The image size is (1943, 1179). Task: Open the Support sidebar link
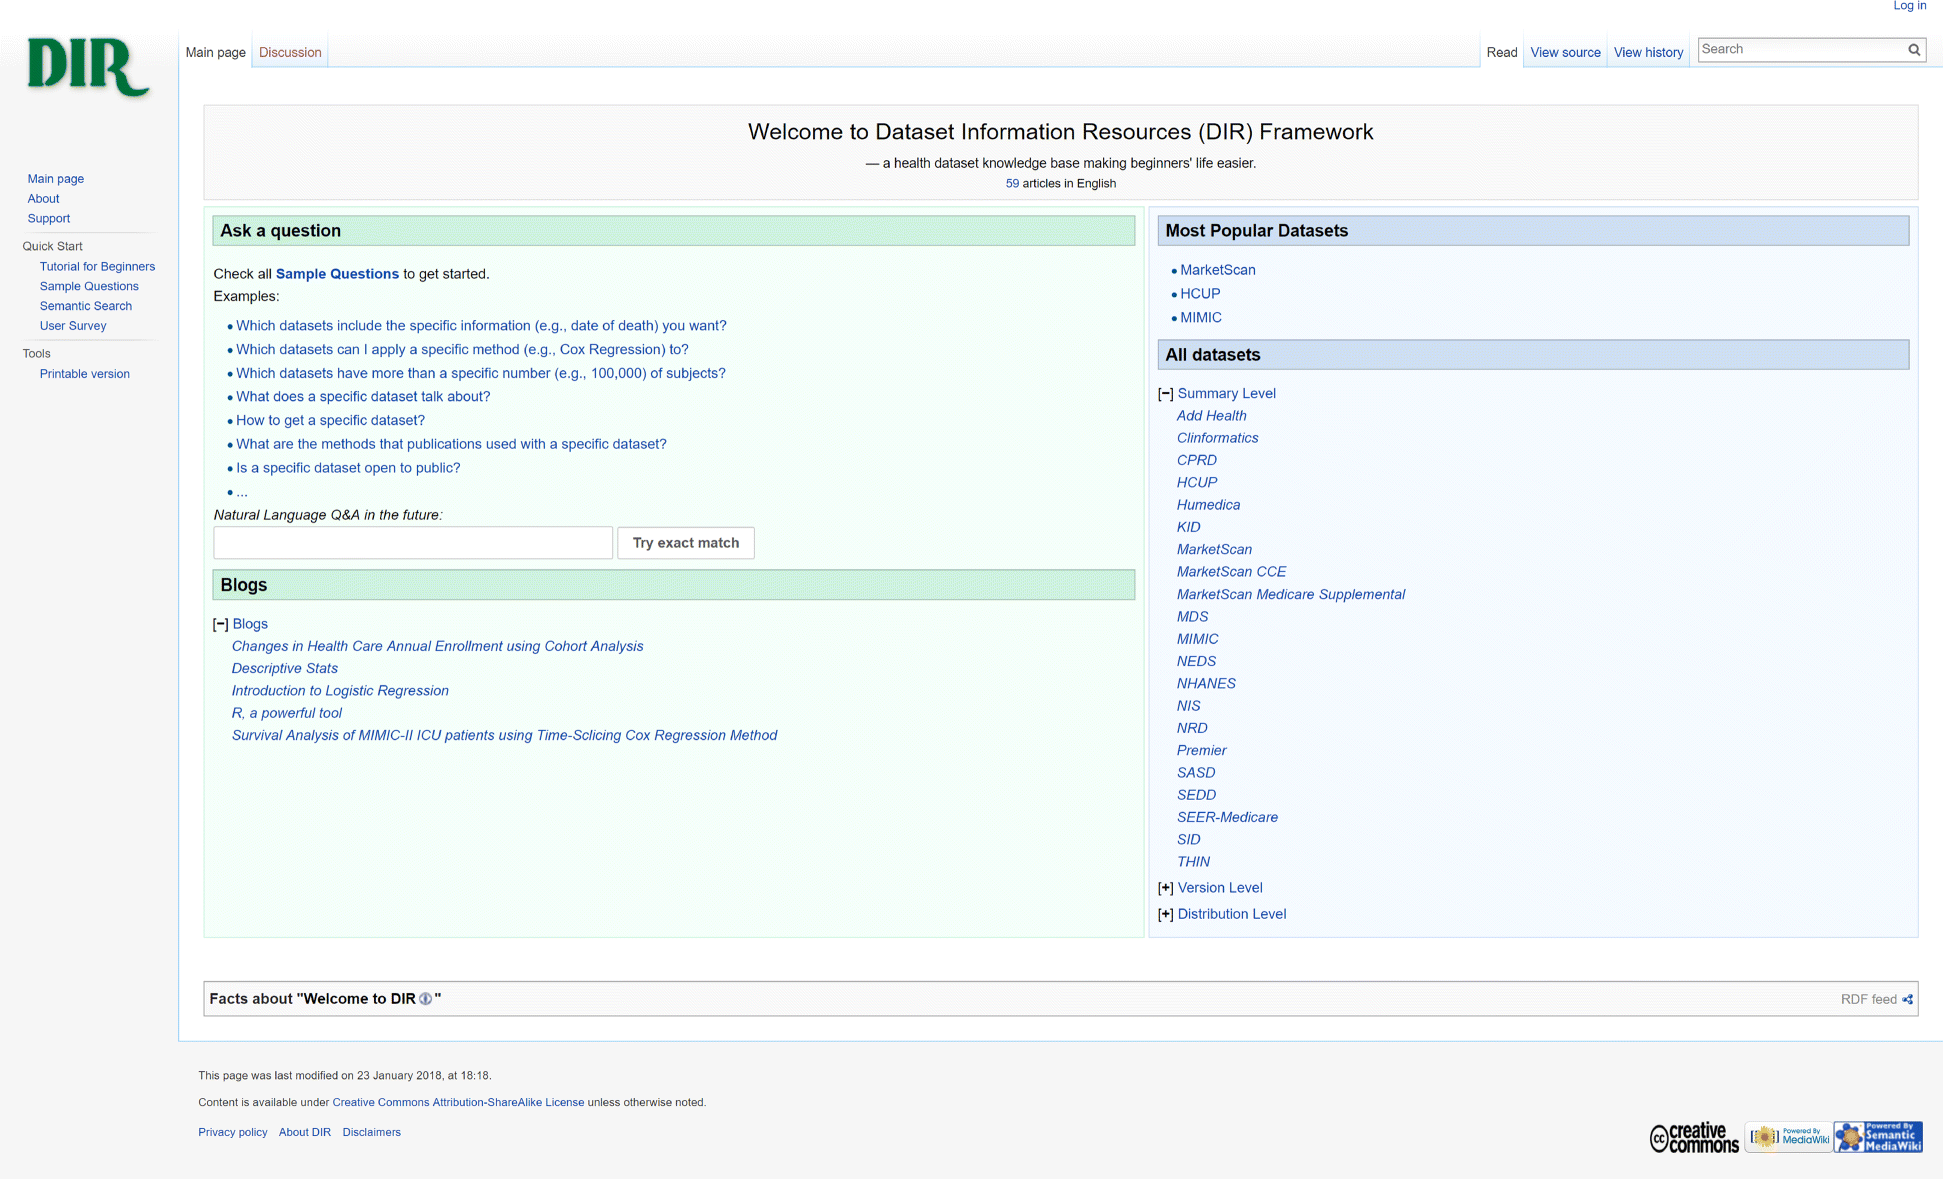point(48,219)
